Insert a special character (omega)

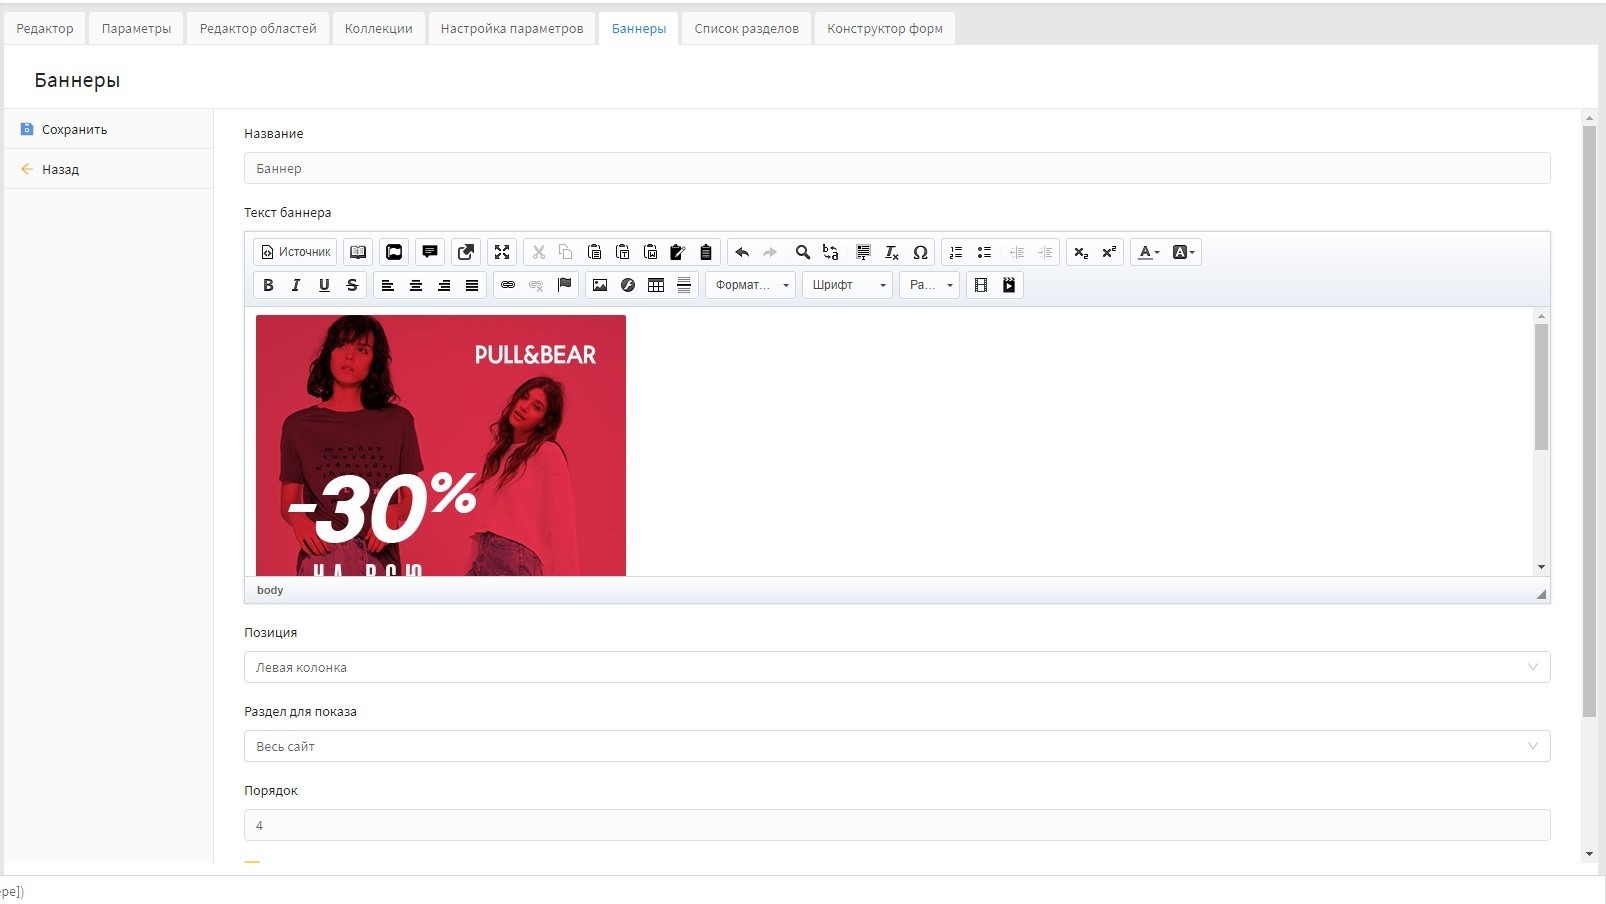click(x=920, y=252)
